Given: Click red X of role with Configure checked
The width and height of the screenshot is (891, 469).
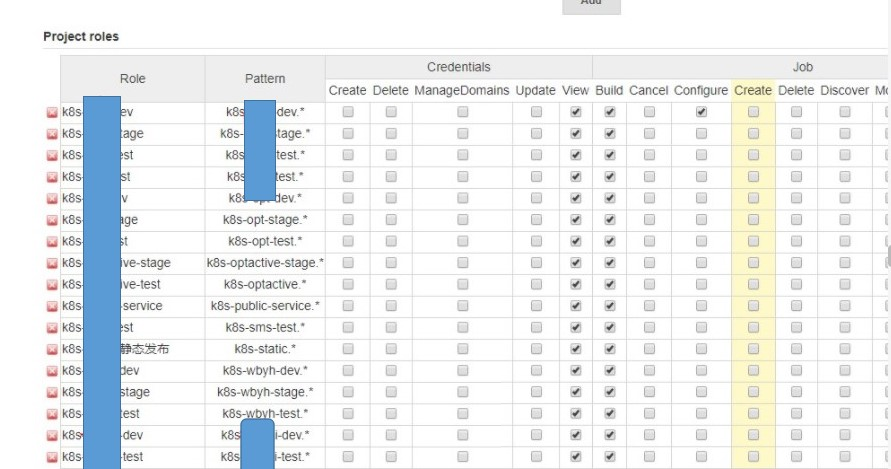Looking at the screenshot, I should pos(52,113).
